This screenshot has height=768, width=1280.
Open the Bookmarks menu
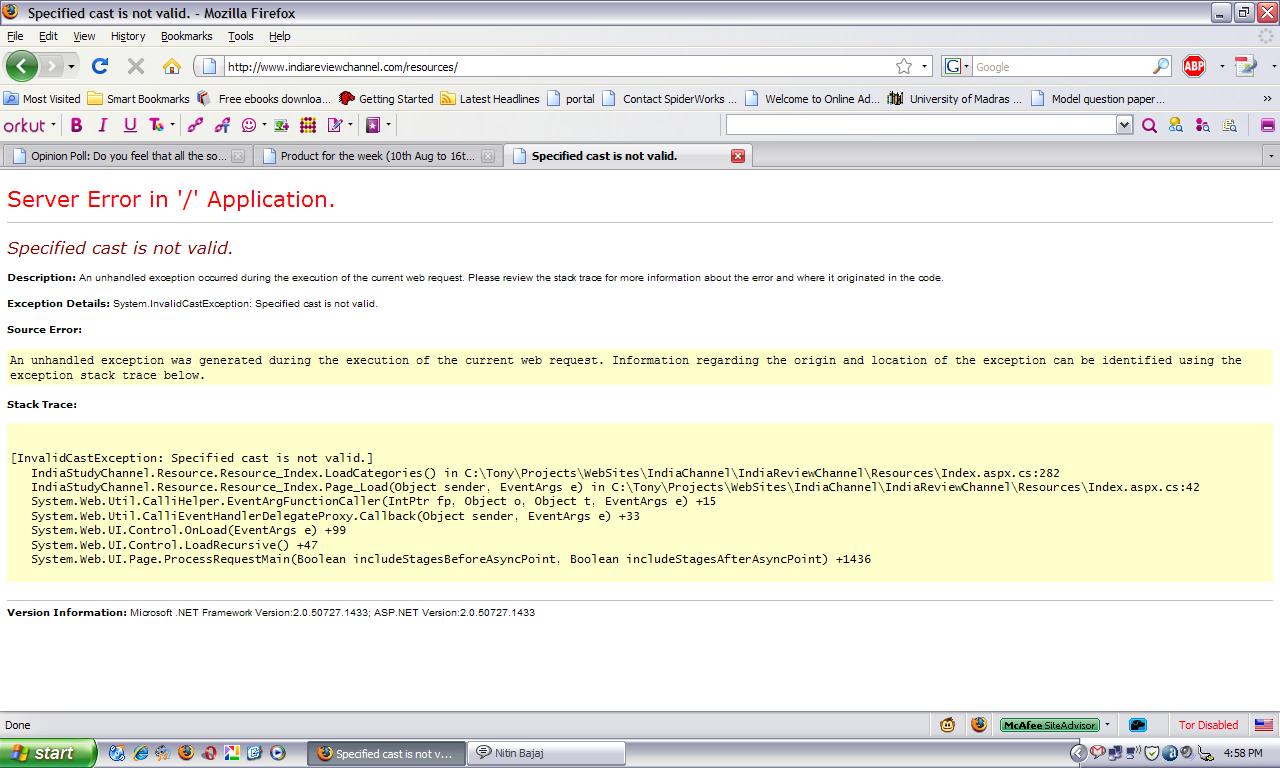coord(186,36)
